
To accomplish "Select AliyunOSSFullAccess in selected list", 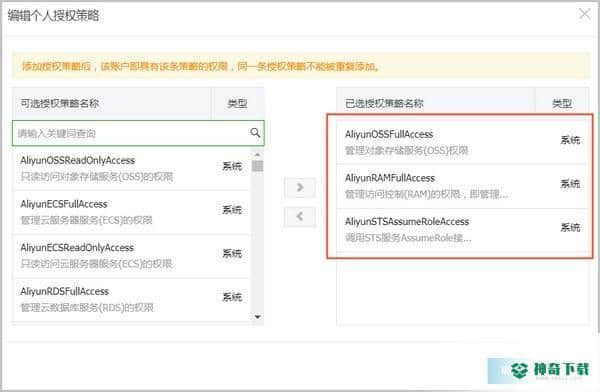I will point(462,142).
